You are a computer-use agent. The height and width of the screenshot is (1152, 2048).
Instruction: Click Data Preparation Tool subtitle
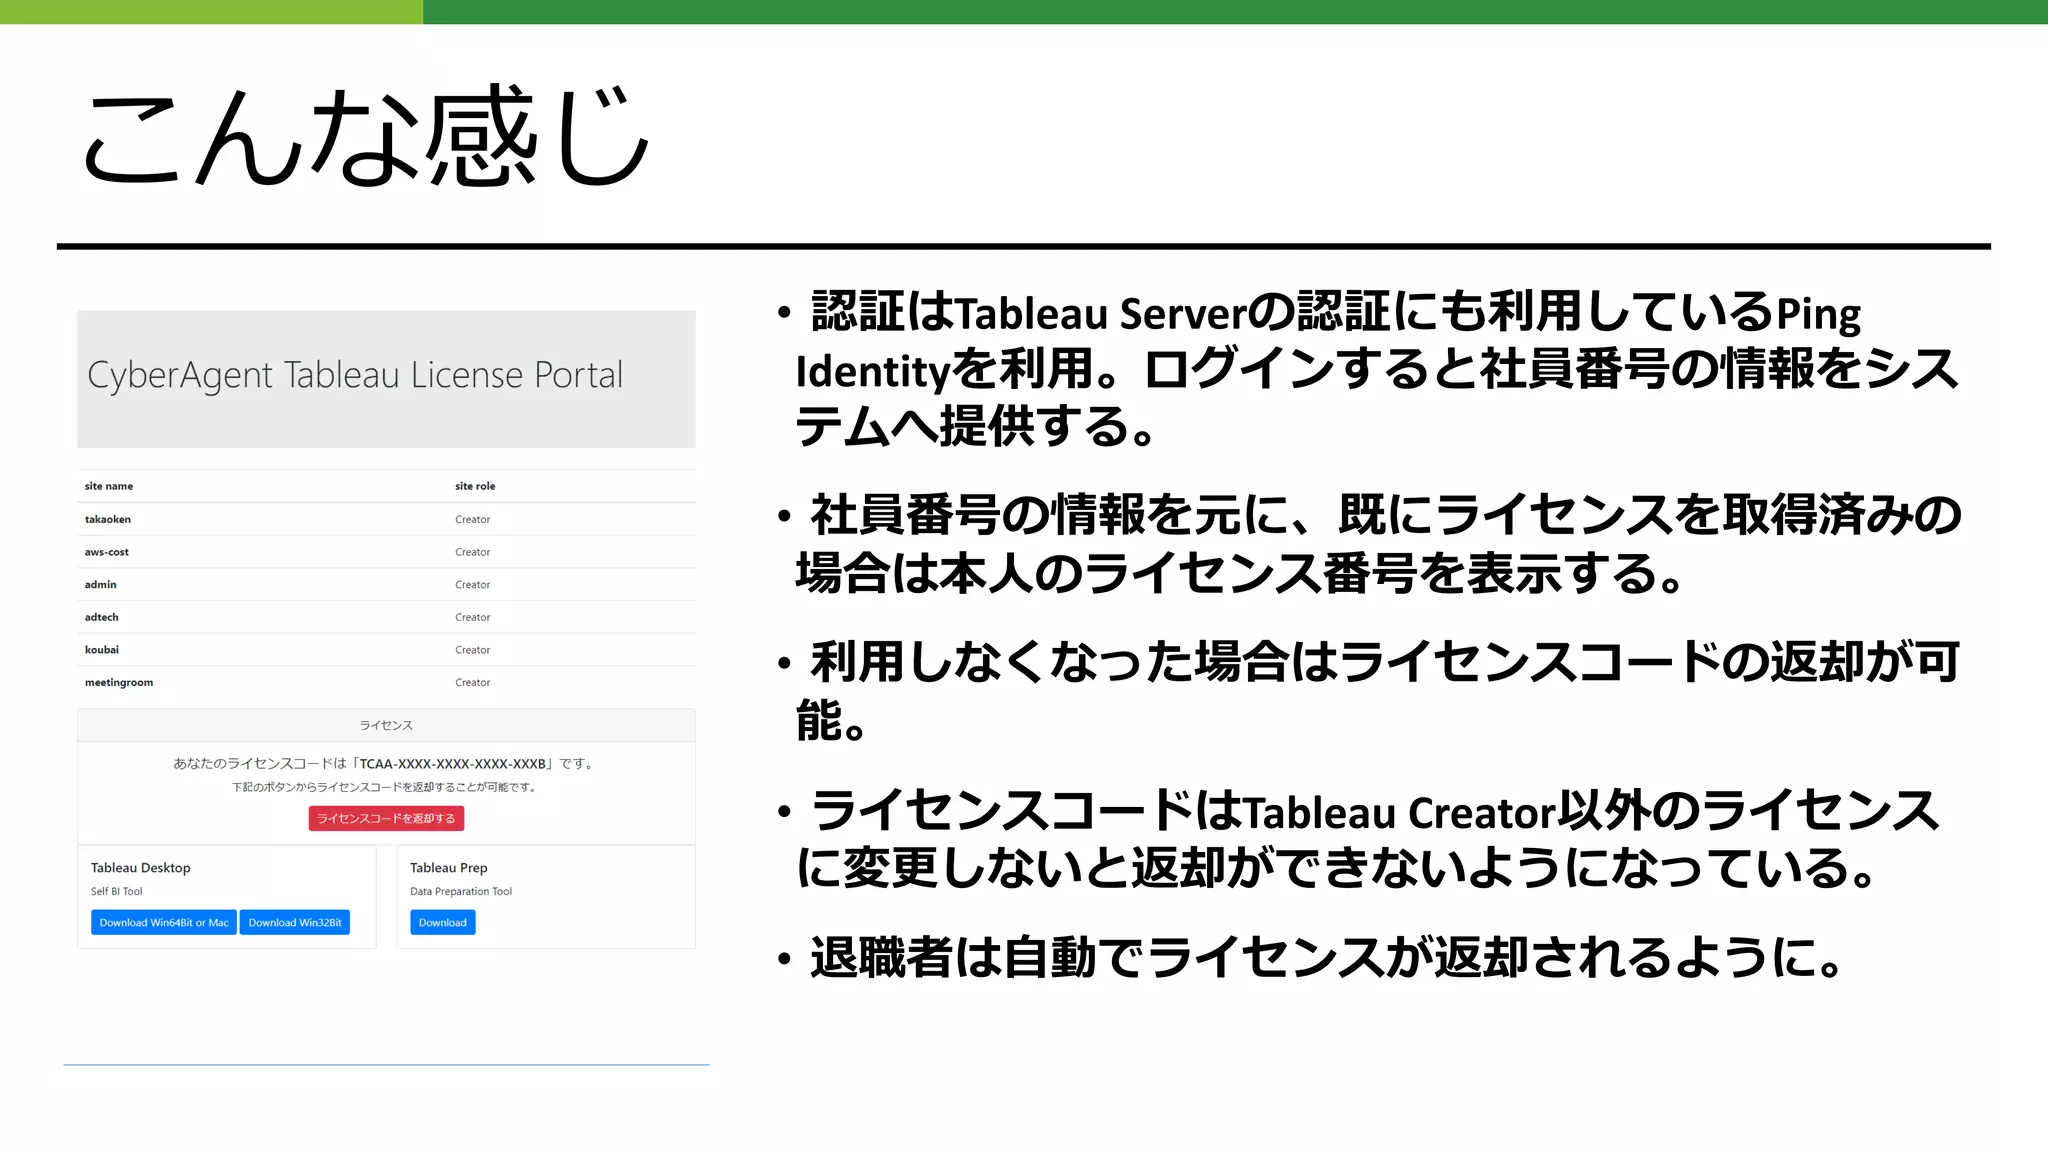(x=461, y=891)
